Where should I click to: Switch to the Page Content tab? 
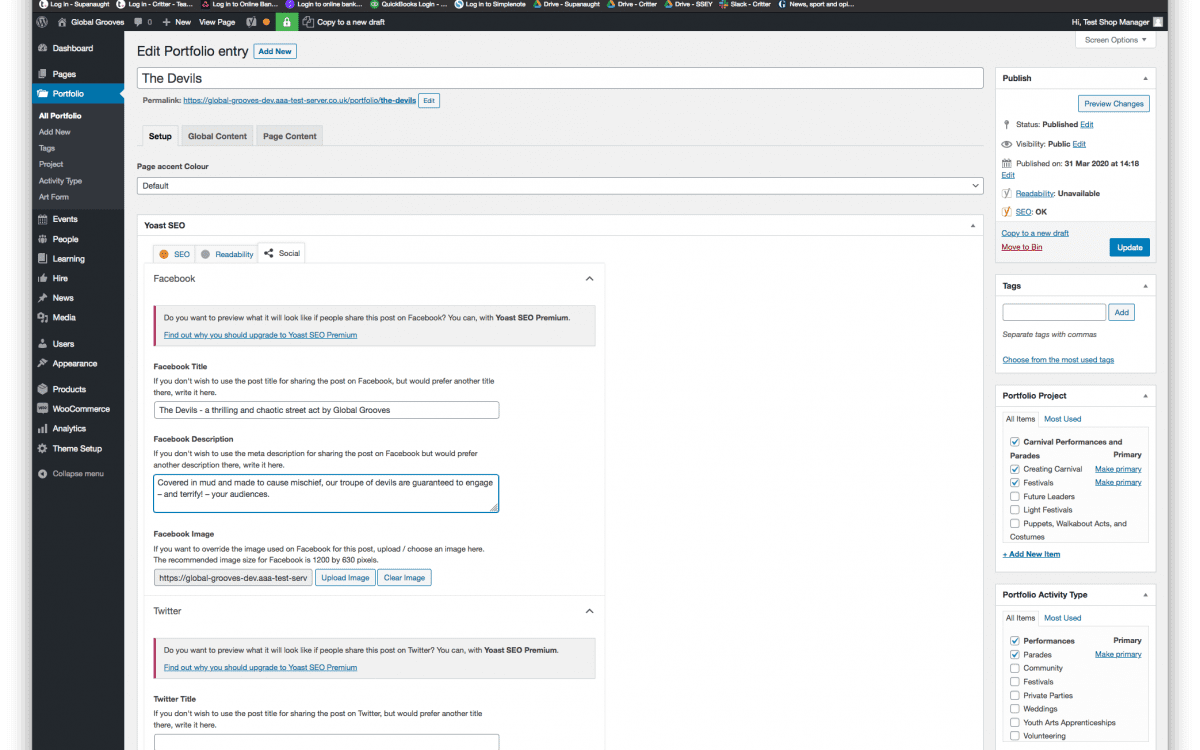click(290, 136)
